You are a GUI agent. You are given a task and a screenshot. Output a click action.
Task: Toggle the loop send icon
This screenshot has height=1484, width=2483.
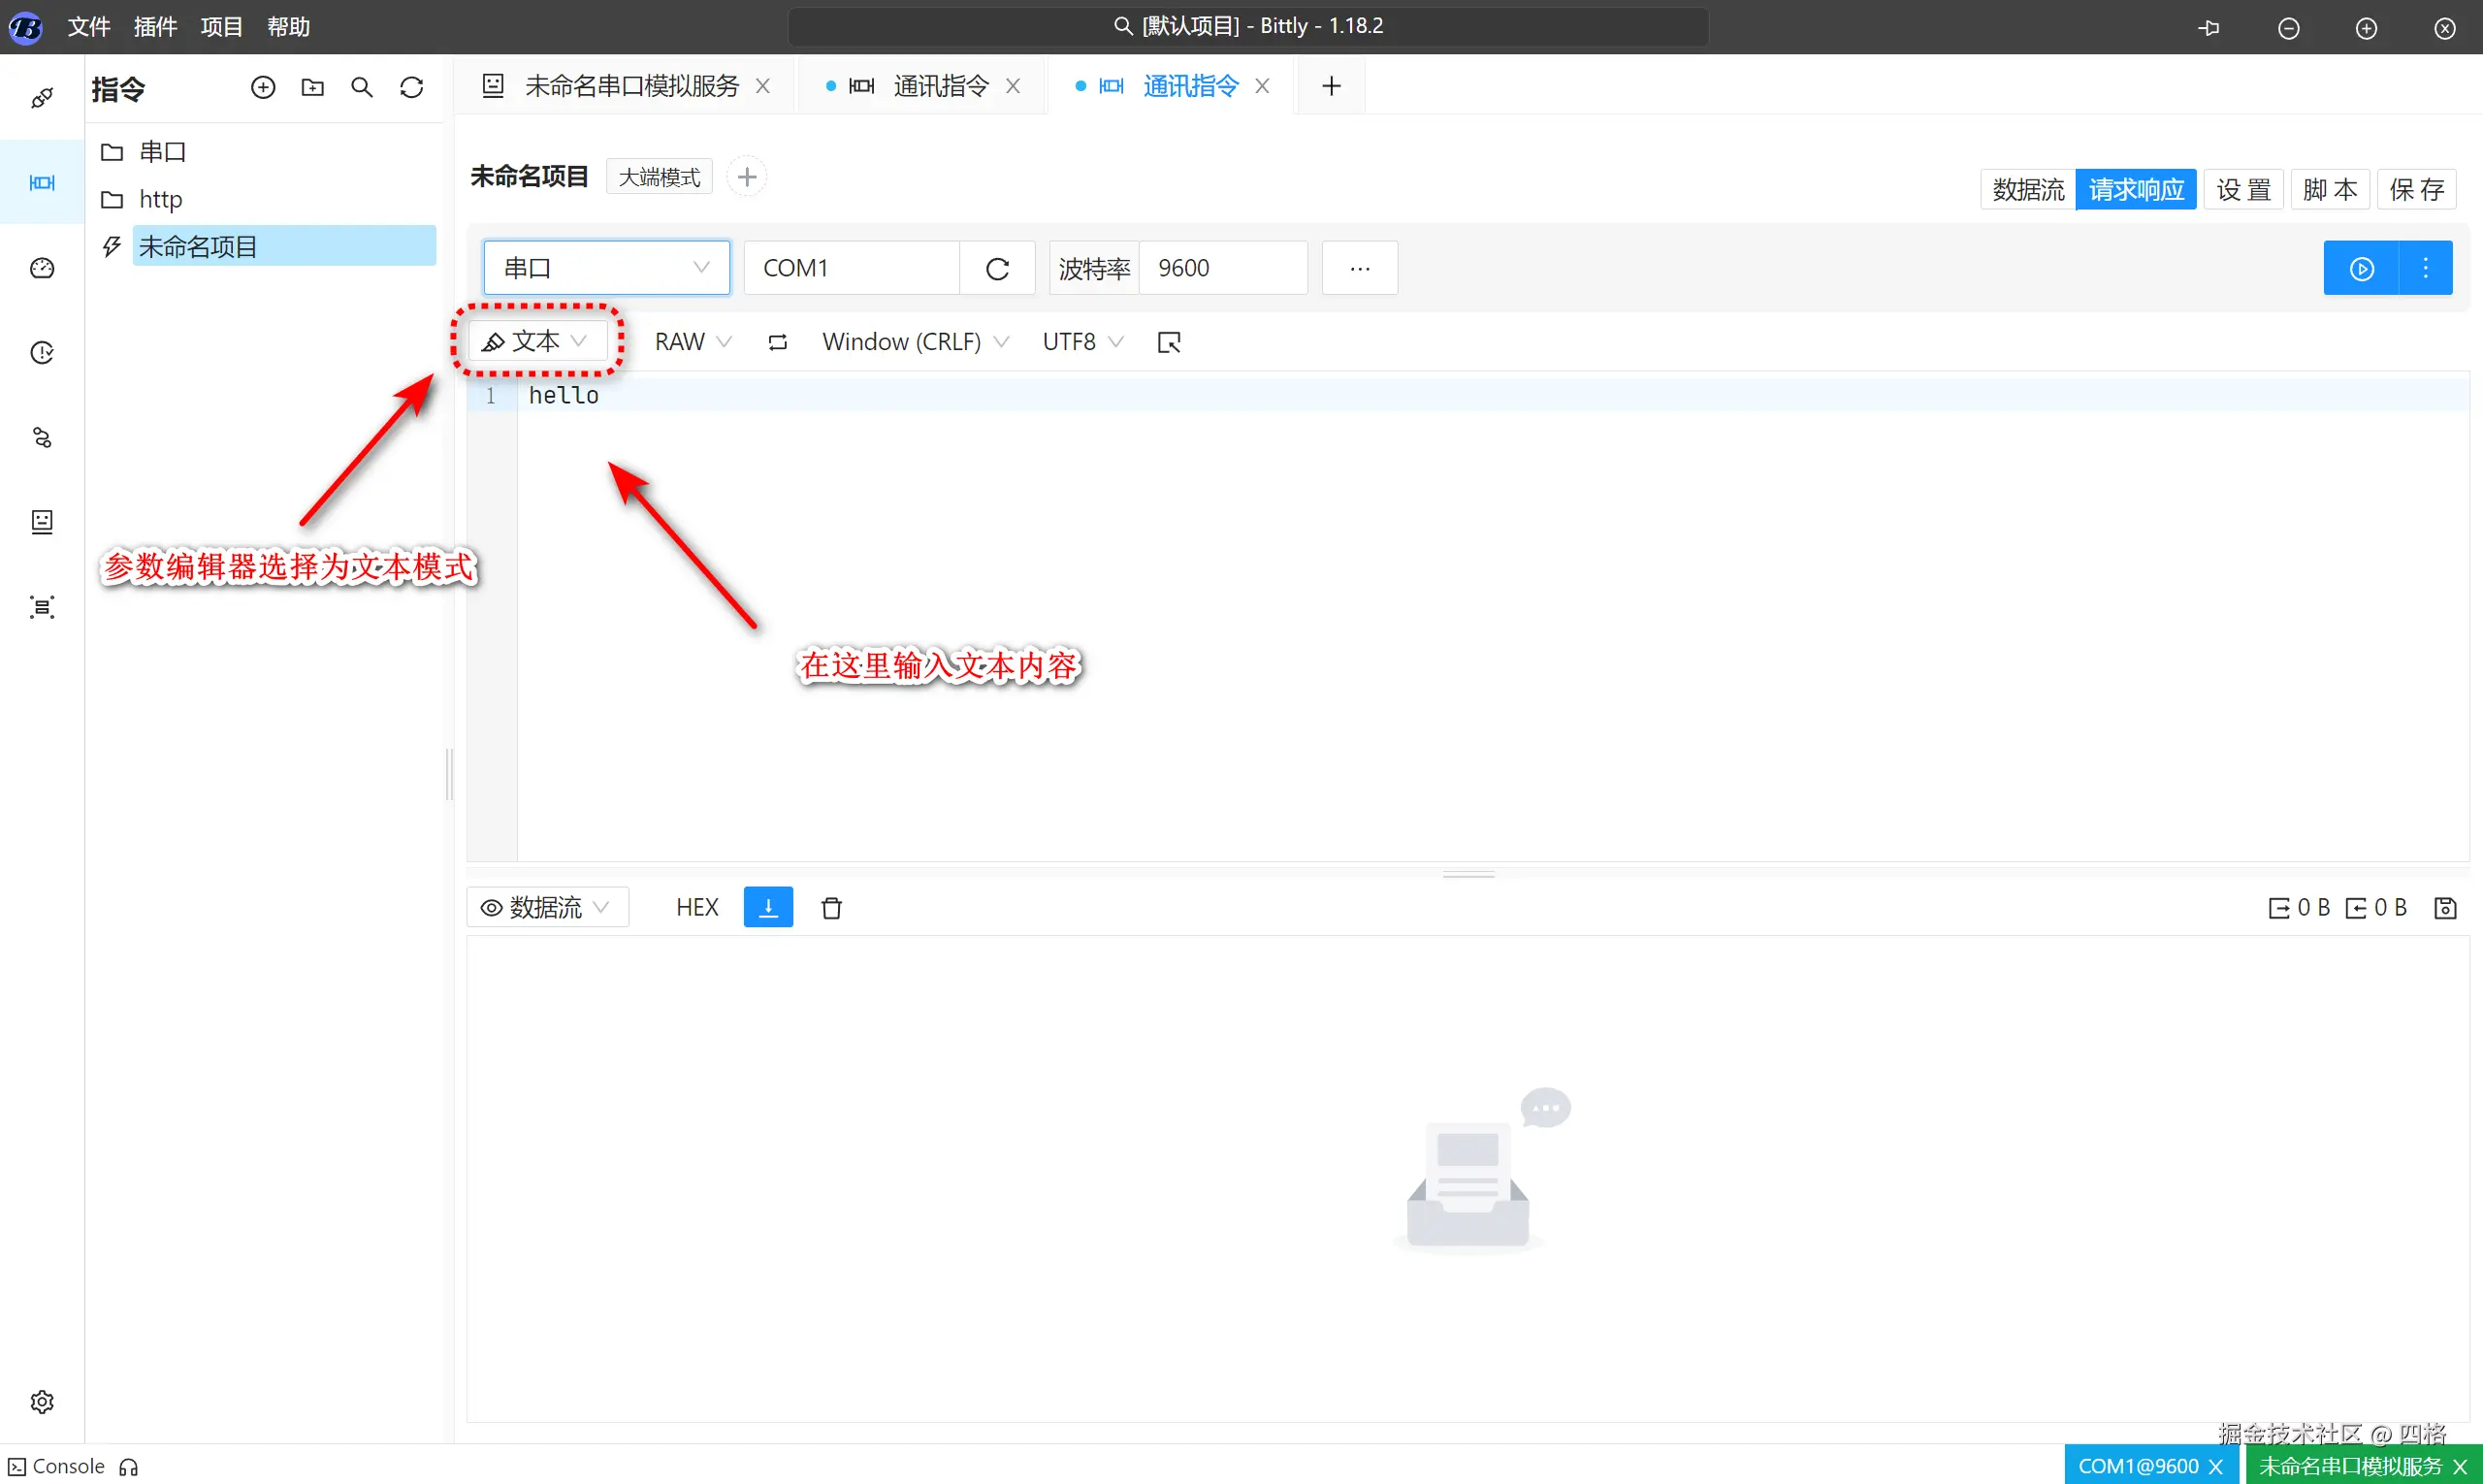[777, 342]
